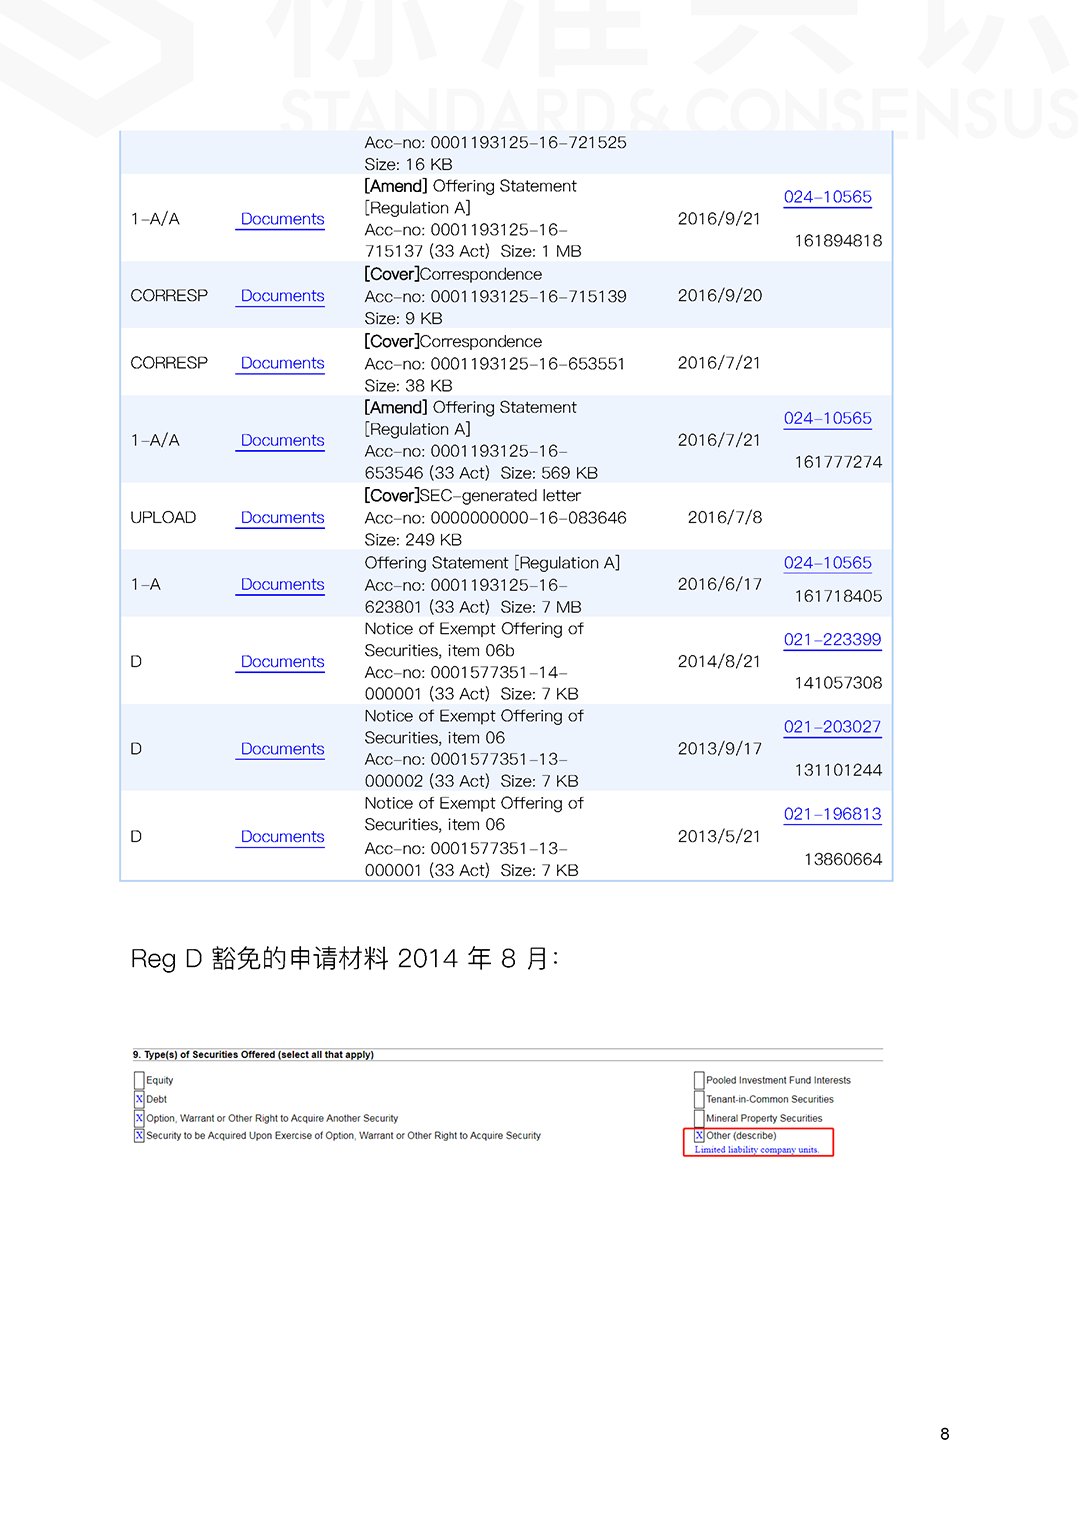Viewport: 1080px width, 1527px height.
Task: Select film number 141057308
Action: (838, 684)
